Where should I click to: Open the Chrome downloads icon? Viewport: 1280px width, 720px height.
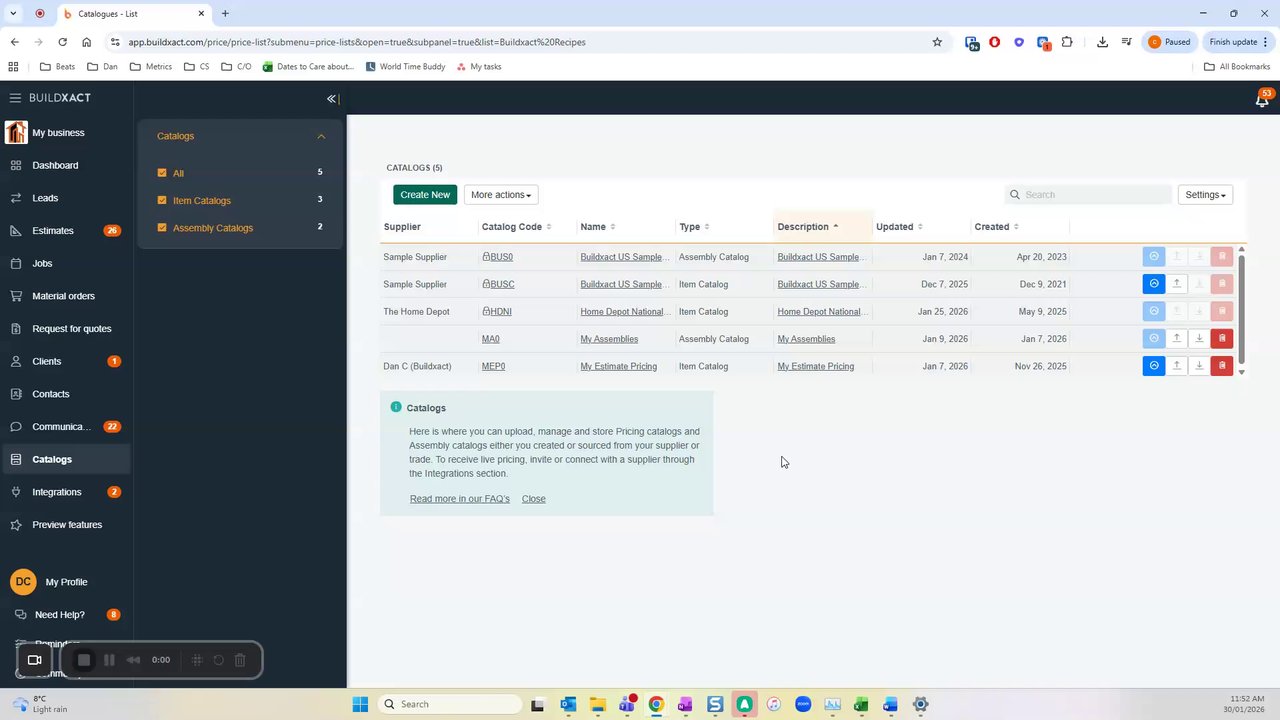[x=1102, y=42]
